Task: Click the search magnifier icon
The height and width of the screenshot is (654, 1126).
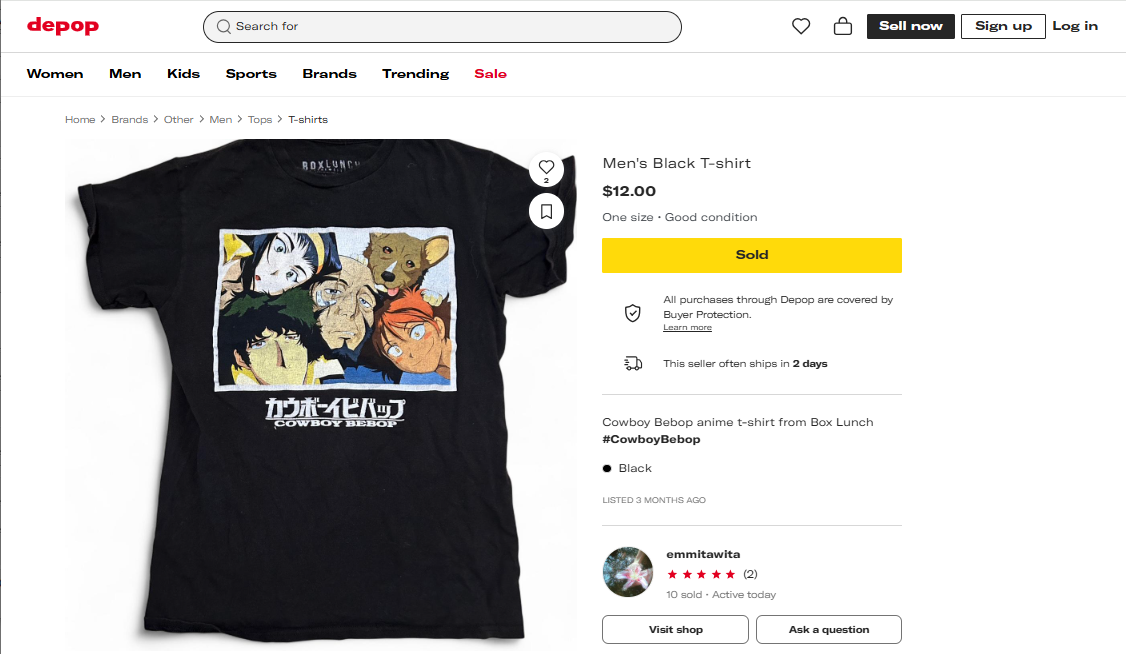Action: point(224,26)
